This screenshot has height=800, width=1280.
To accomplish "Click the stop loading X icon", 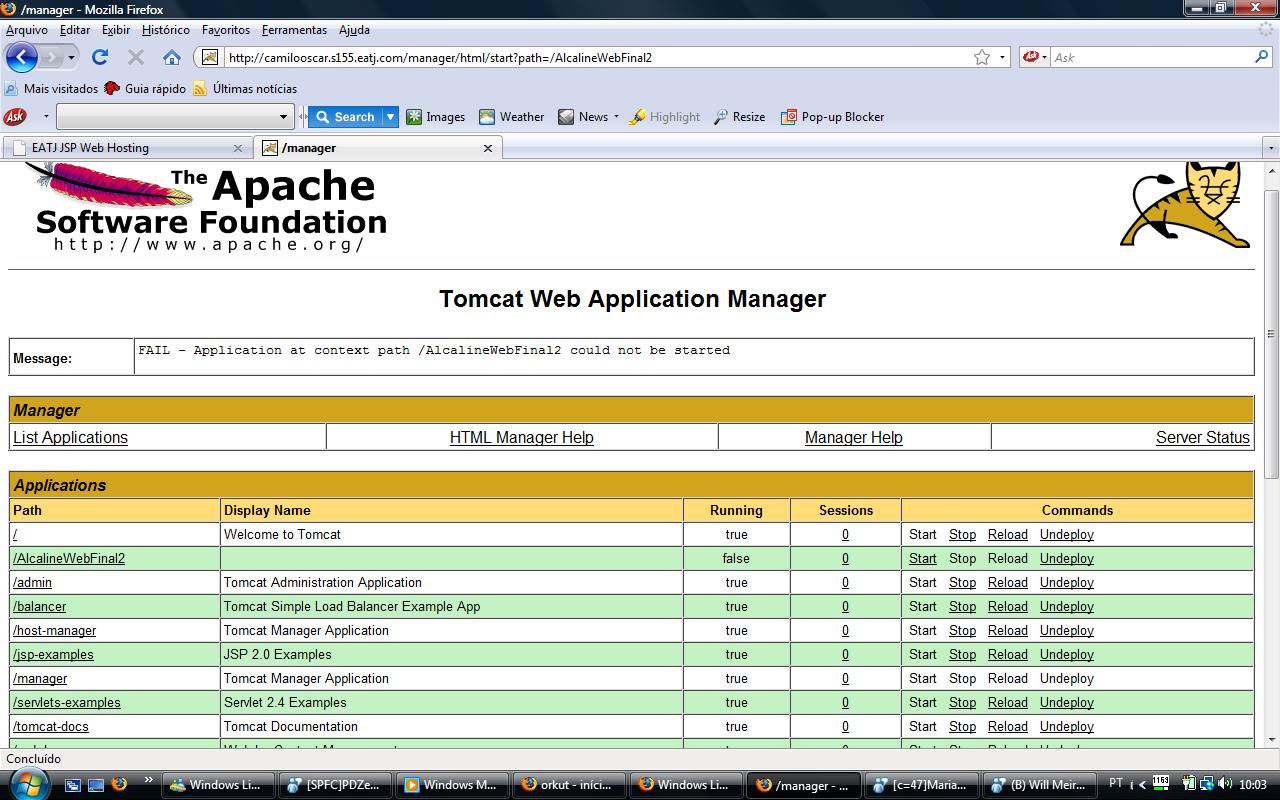I will tap(136, 57).
